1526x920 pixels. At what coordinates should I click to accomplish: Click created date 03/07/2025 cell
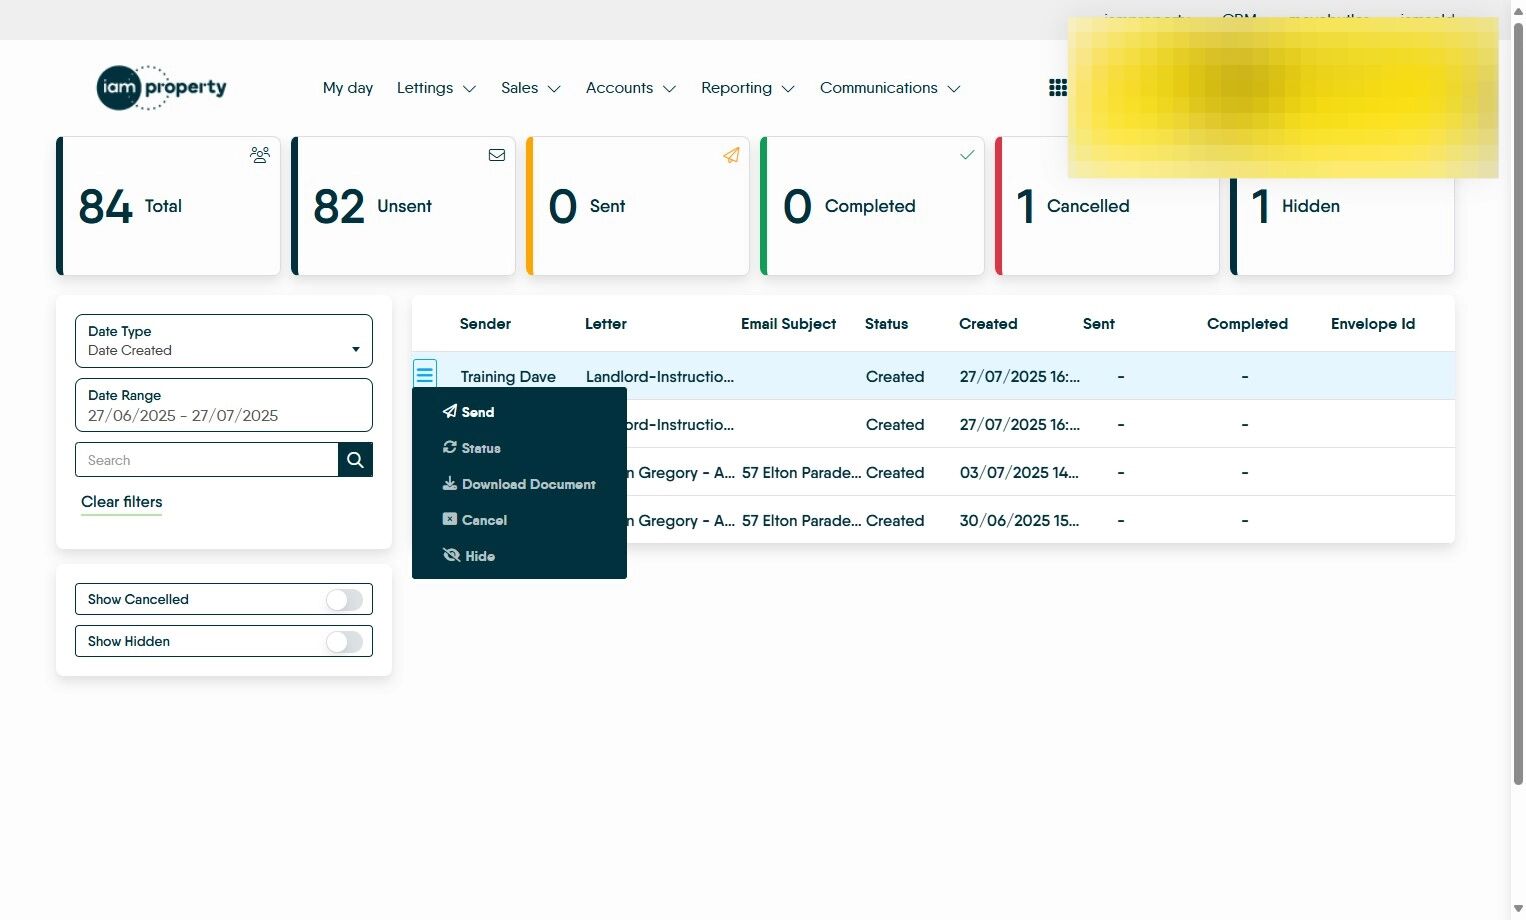(1019, 473)
